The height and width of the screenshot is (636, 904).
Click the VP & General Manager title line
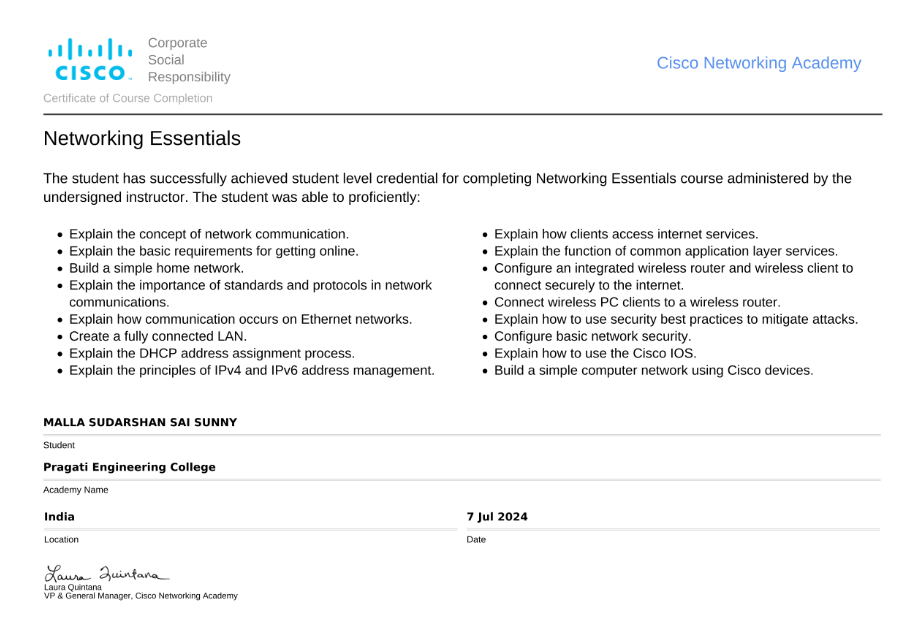click(140, 596)
